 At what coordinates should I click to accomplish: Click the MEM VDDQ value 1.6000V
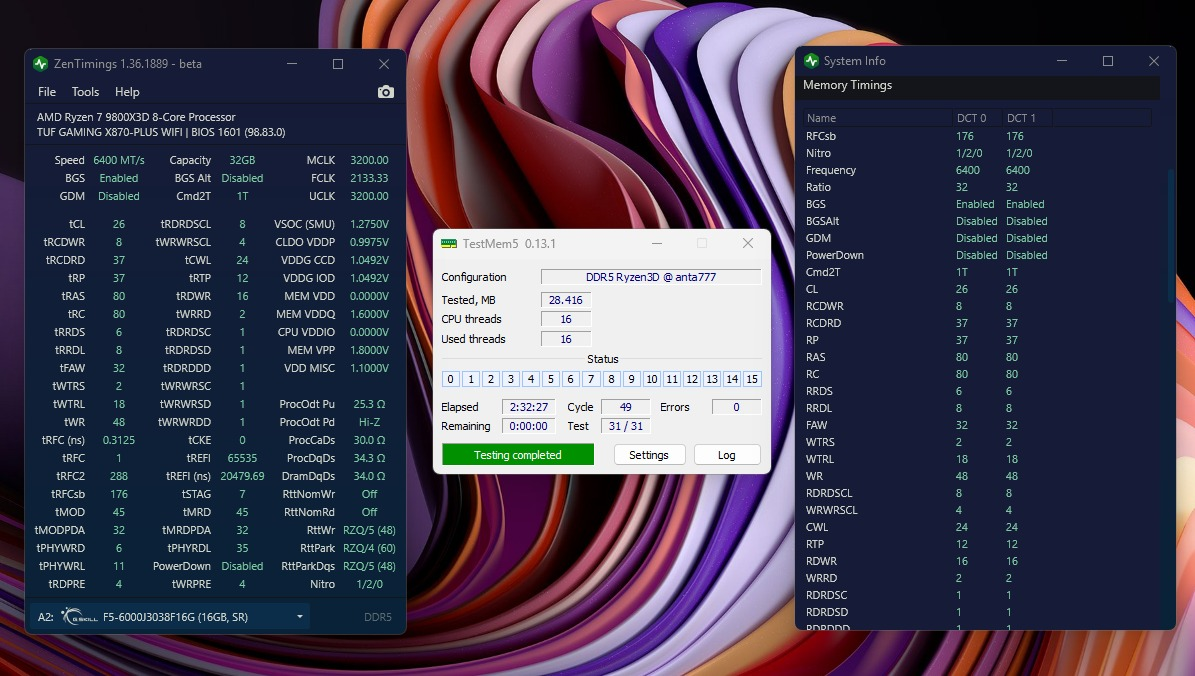tap(369, 314)
